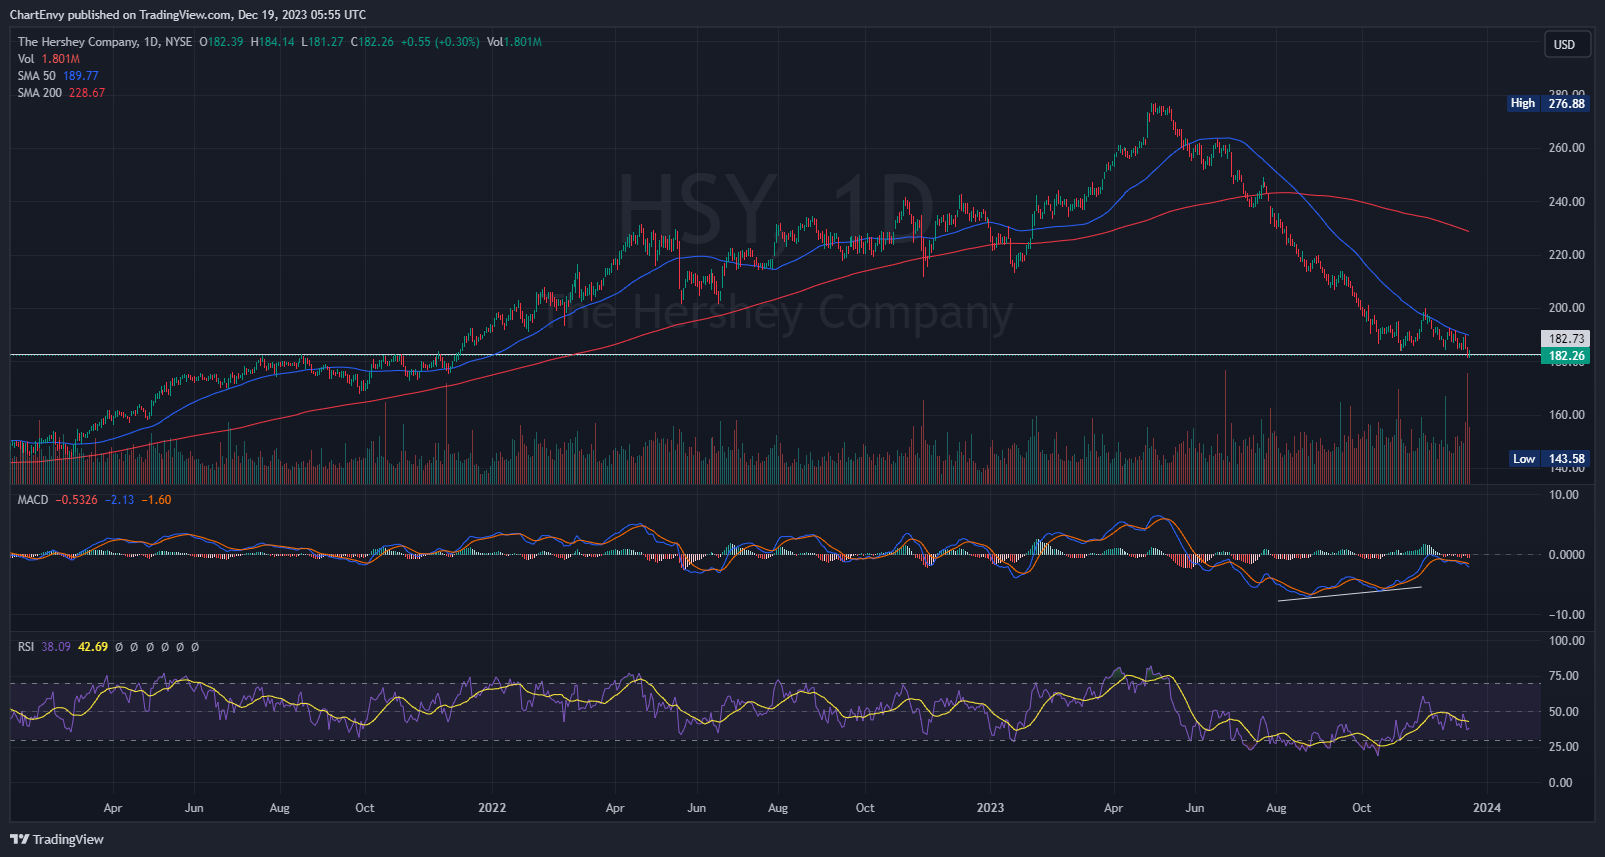Click the 182.73 price tag

(1566, 339)
